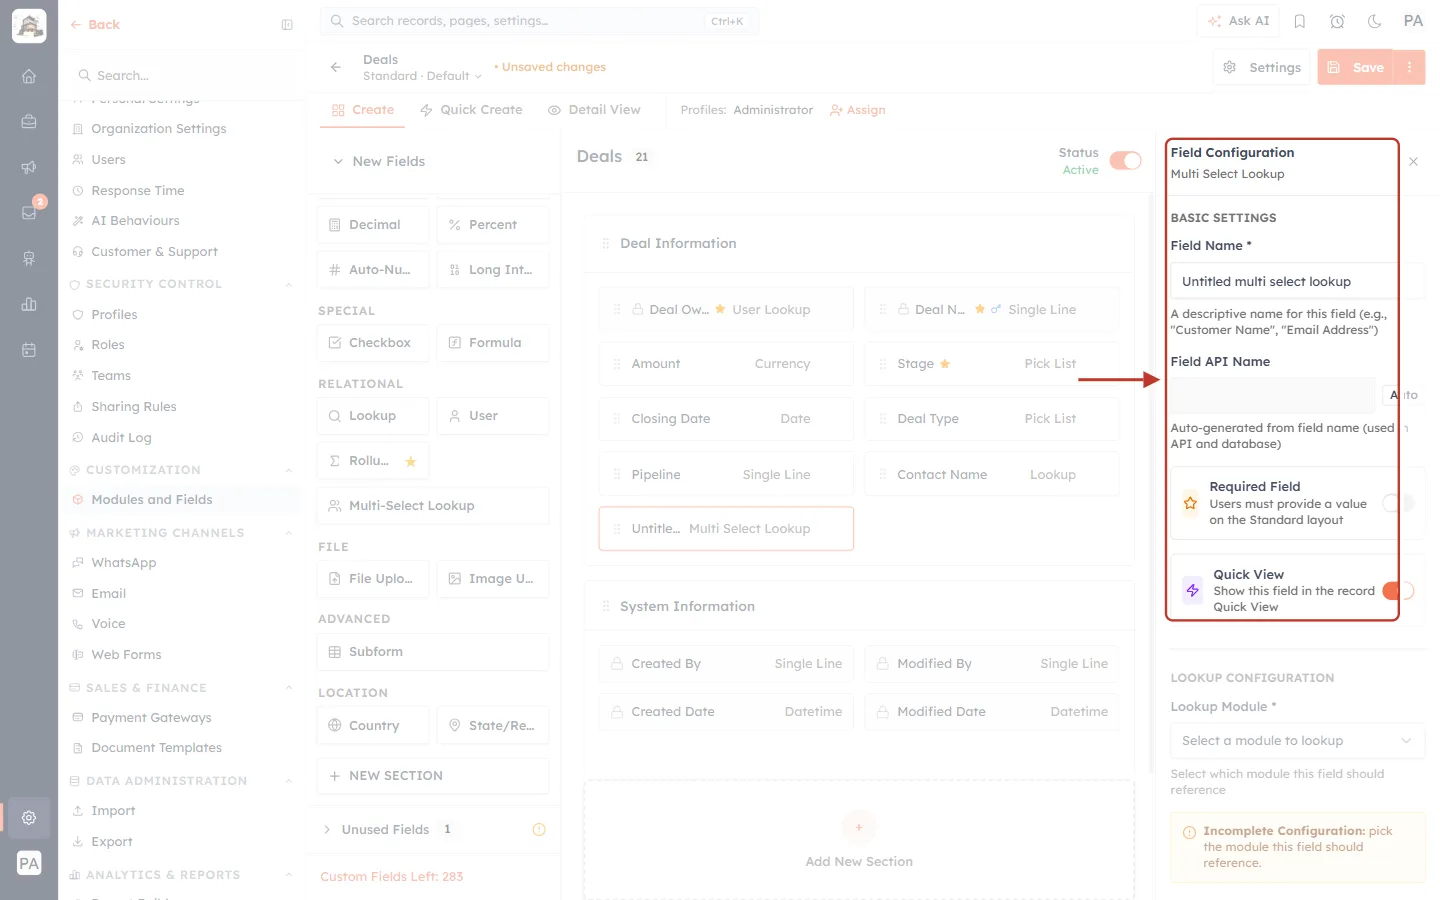Expand the Unused Fields section
This screenshot has height=900, width=1440.
click(327, 829)
